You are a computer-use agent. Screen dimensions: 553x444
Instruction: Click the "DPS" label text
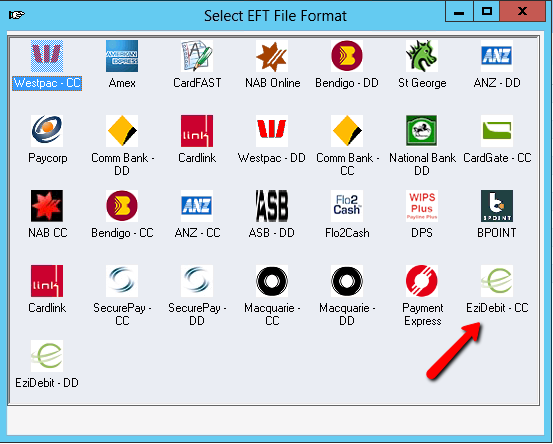422,233
